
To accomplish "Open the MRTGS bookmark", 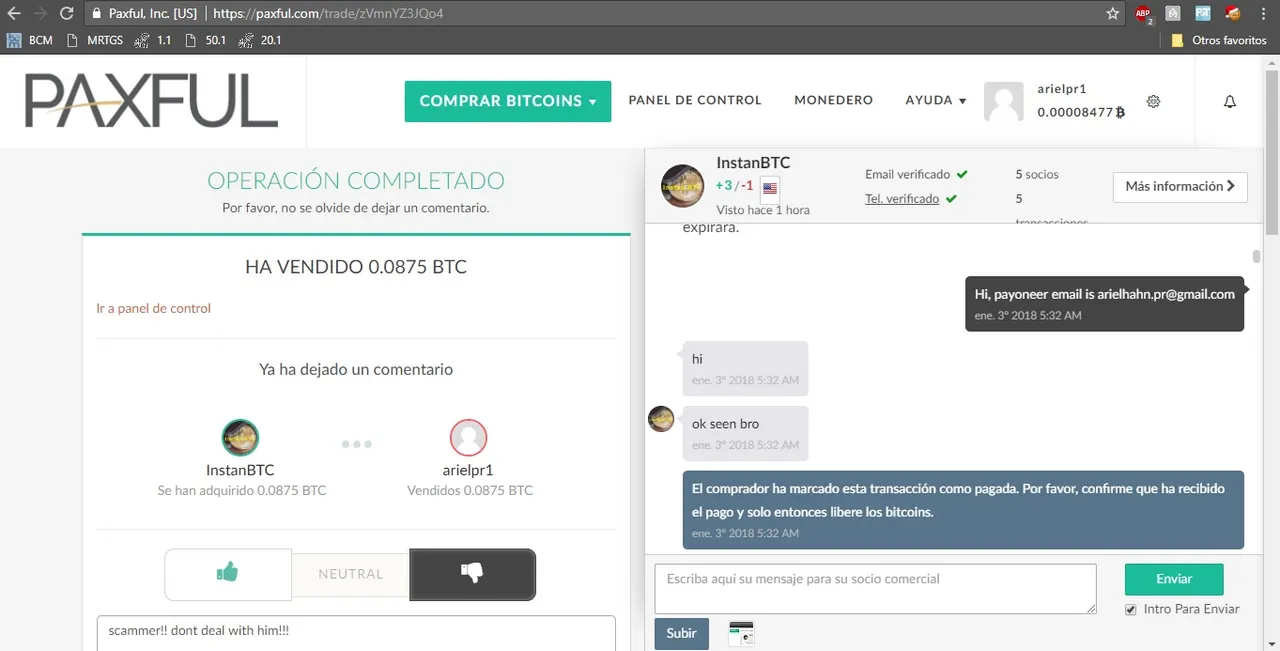I will (x=94, y=40).
